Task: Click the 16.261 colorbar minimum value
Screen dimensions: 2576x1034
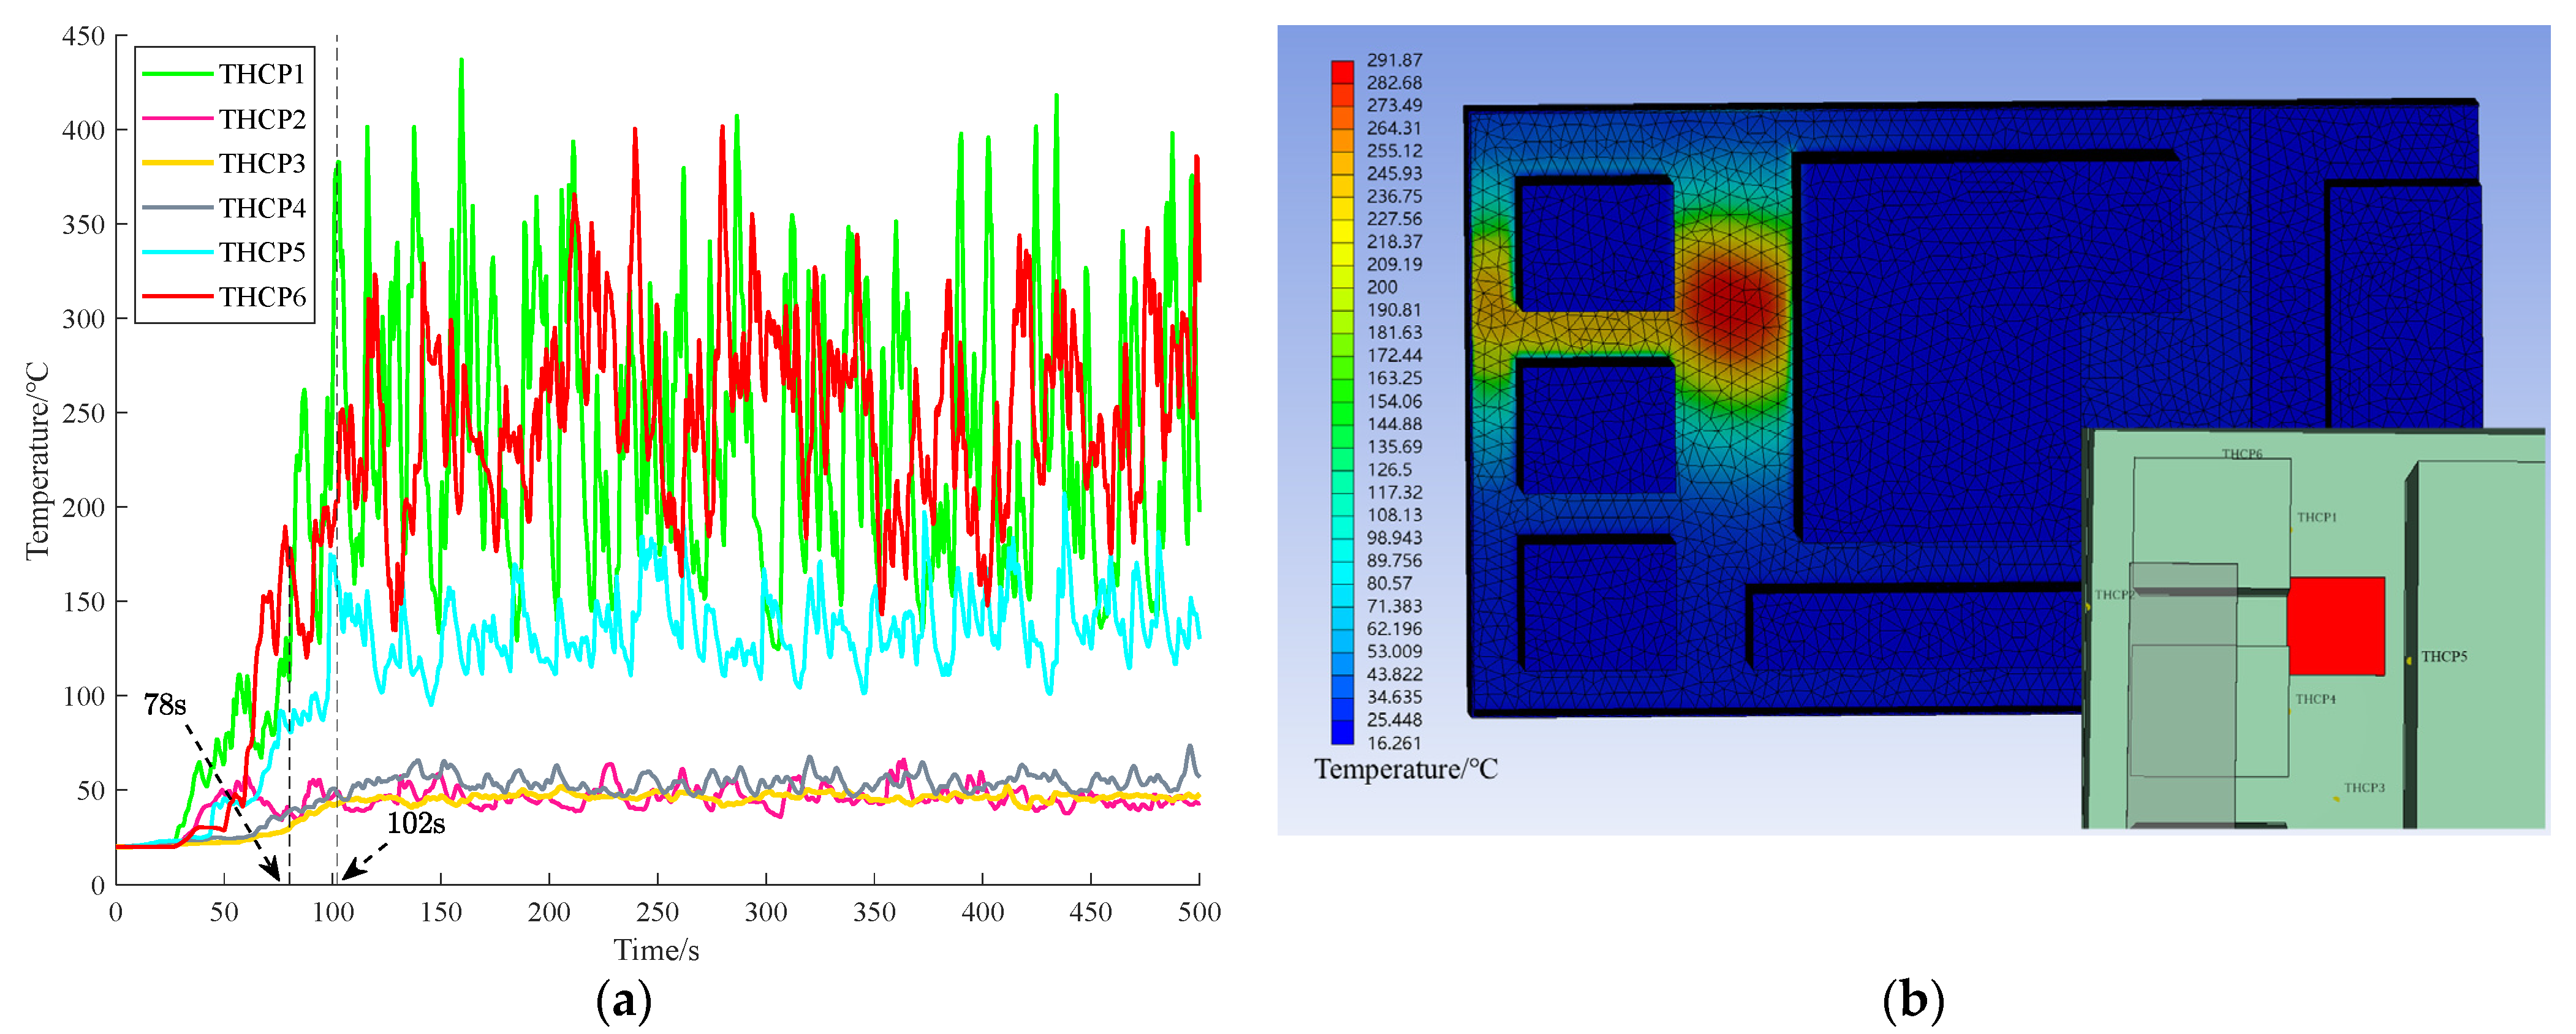Action: point(1394,743)
